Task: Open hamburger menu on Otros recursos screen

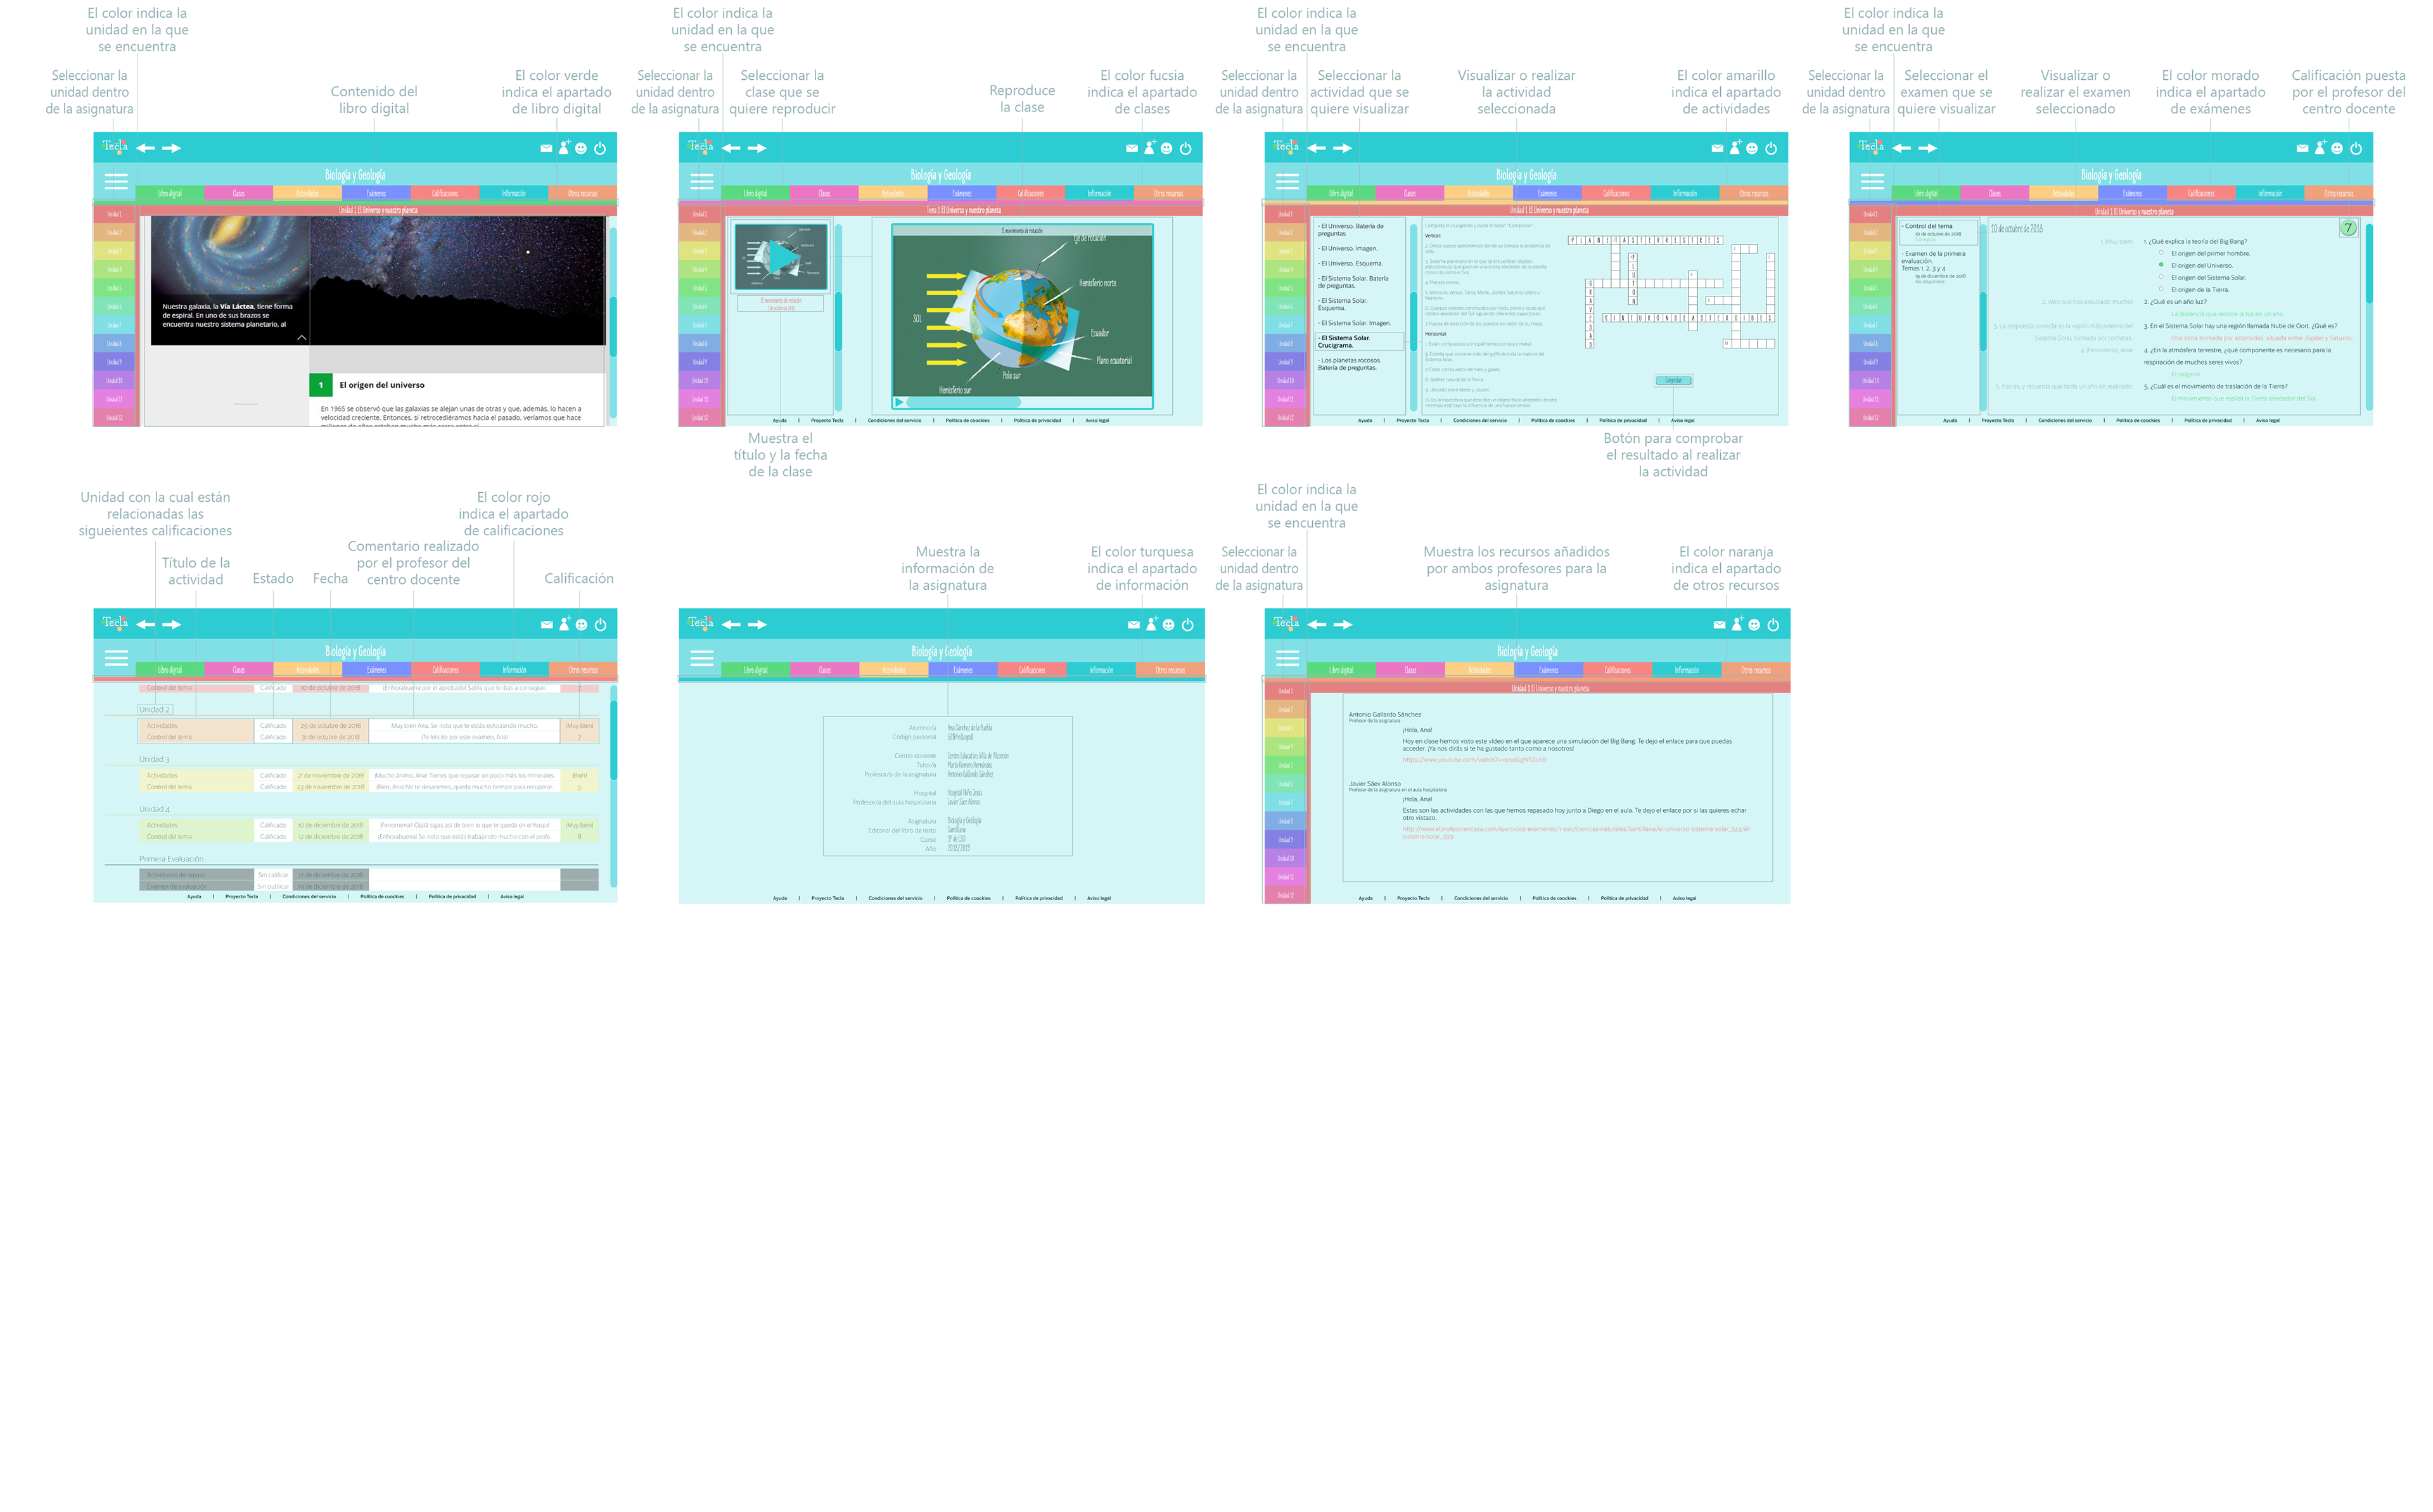Action: coord(1288,658)
